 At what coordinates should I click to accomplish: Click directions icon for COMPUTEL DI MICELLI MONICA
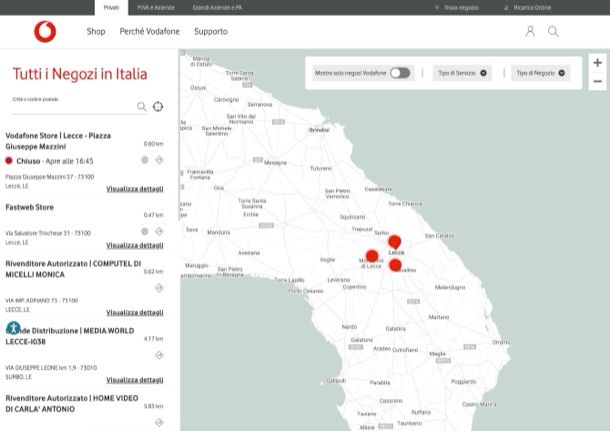click(x=159, y=288)
